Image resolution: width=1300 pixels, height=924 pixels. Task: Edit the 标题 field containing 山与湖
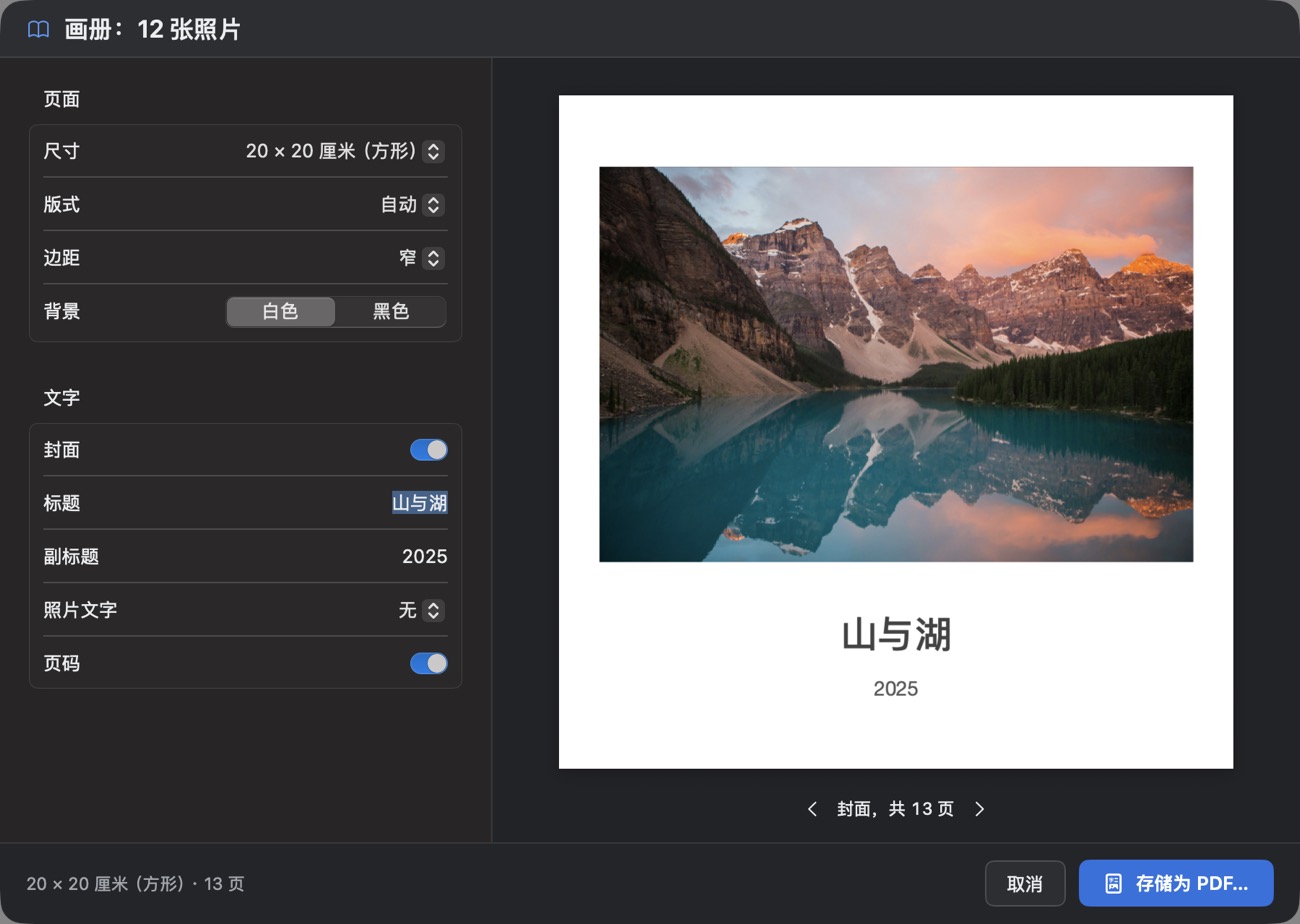tap(419, 503)
